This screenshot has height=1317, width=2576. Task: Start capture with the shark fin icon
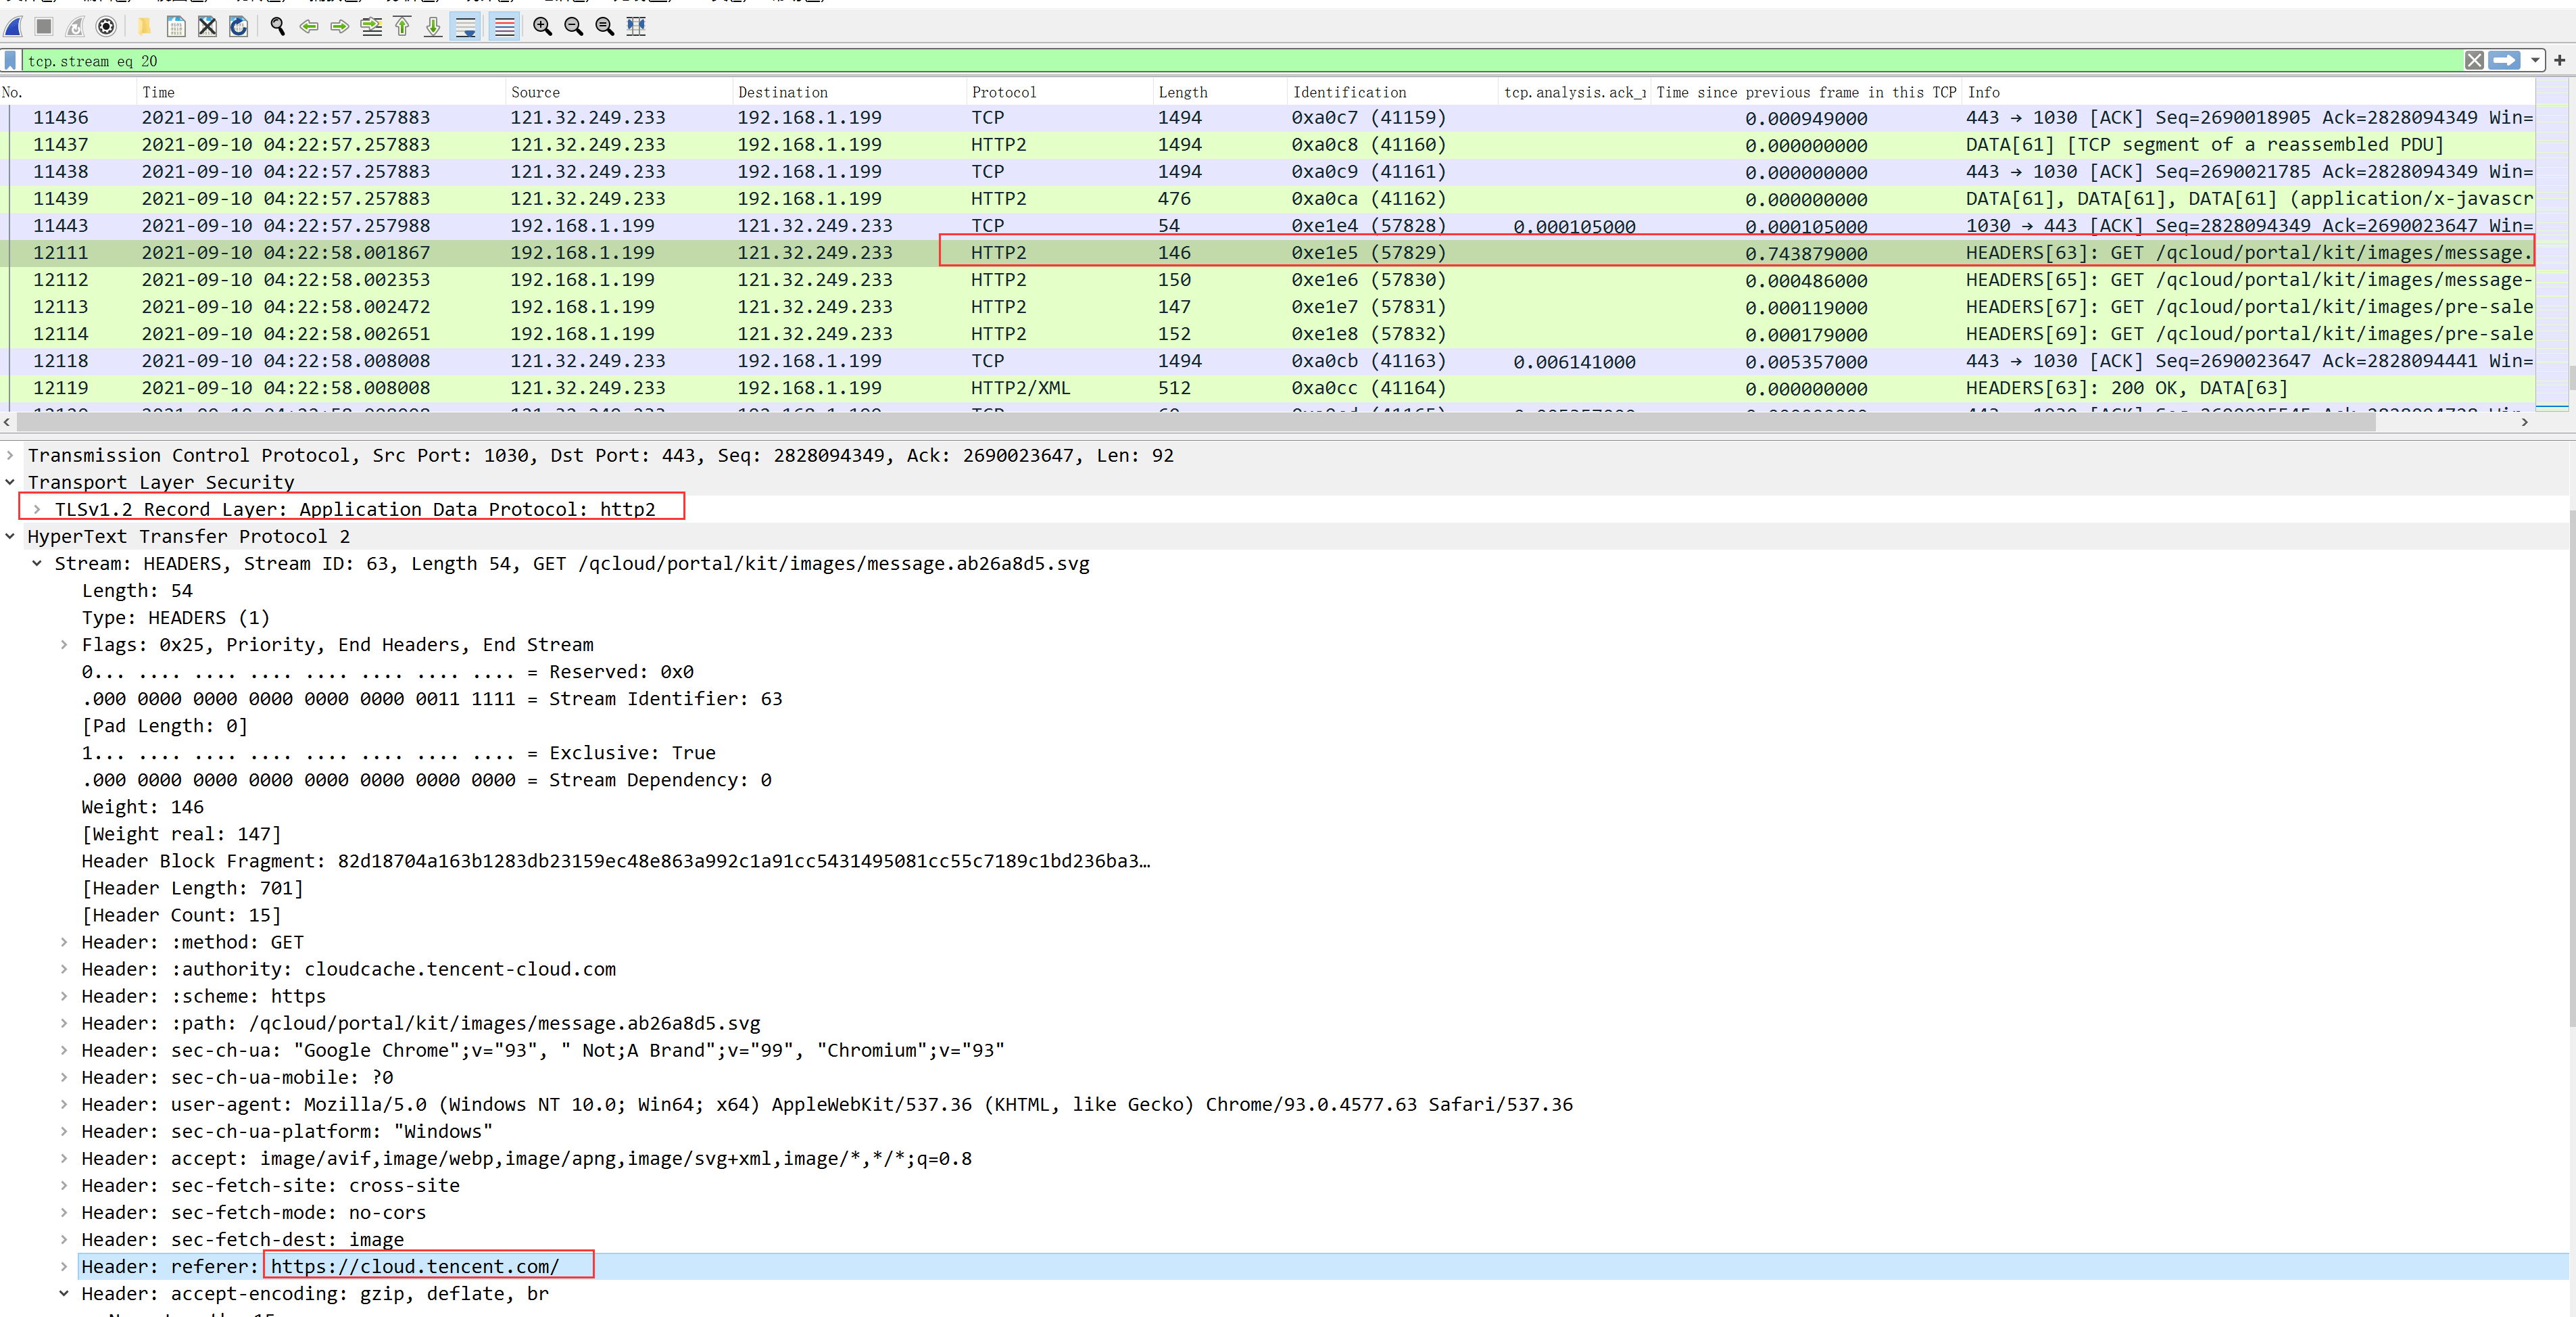pyautogui.click(x=14, y=27)
